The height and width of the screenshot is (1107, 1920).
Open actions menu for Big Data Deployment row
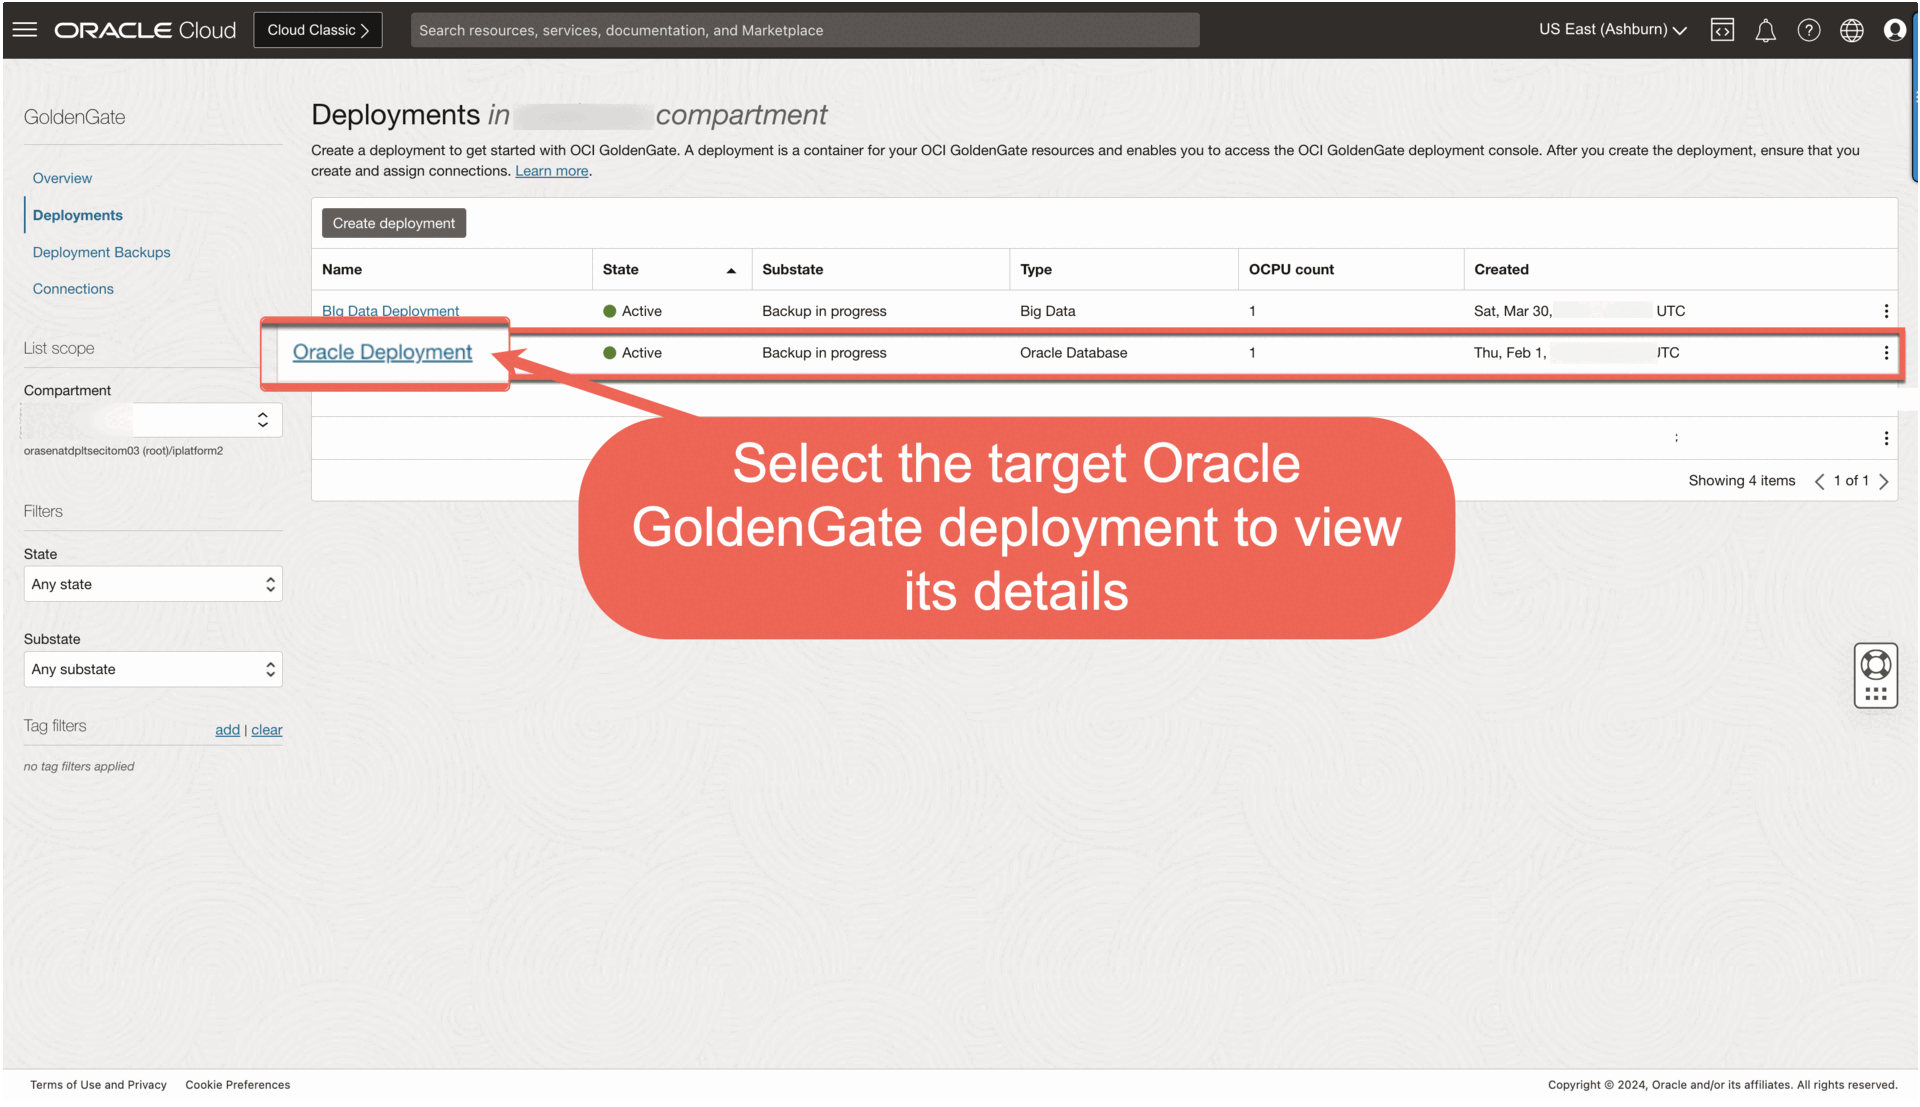point(1887,311)
